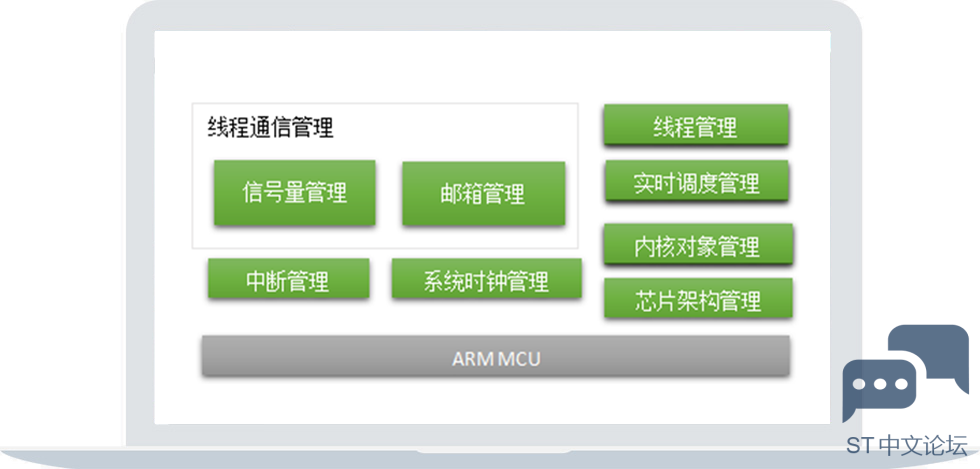Click the 内核对象管理 block
The height and width of the screenshot is (469, 980).
(x=698, y=244)
